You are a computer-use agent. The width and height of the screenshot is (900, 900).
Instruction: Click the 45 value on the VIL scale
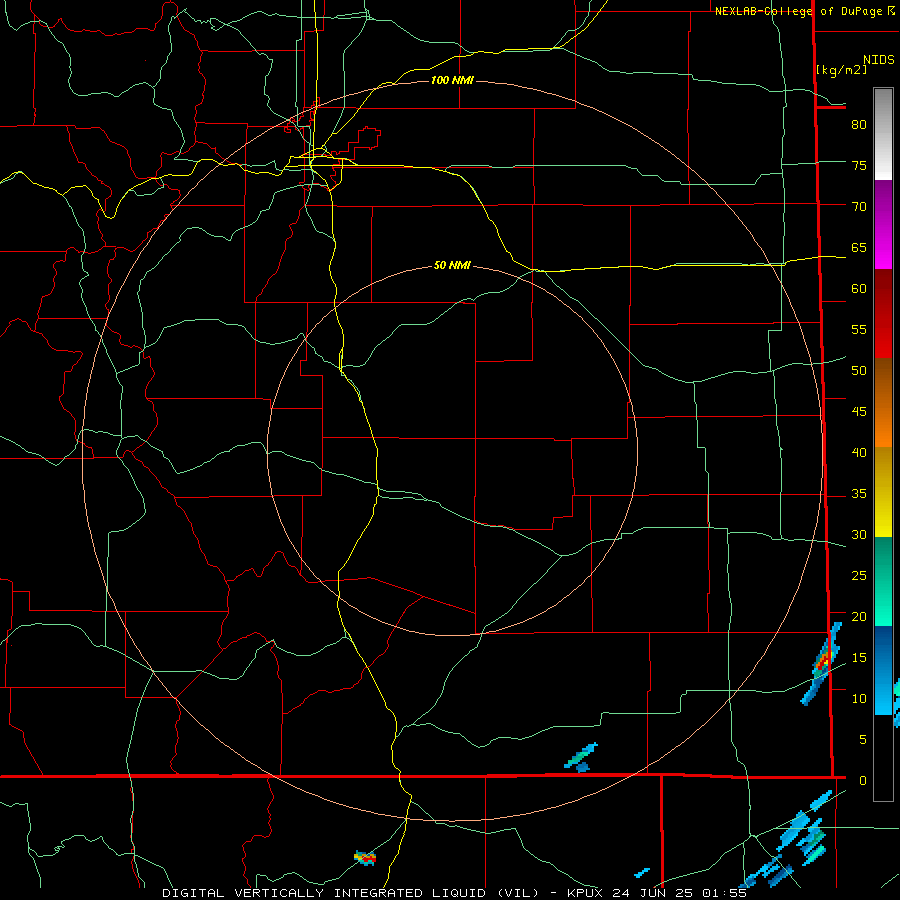(x=859, y=412)
